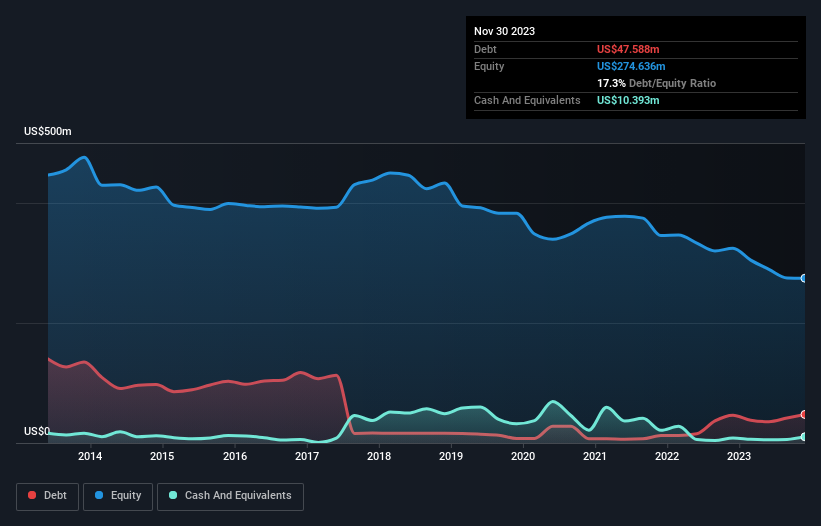Click the US$47.588m debt value in the tooltip
Screen dimensions: 821x526
(x=630, y=49)
